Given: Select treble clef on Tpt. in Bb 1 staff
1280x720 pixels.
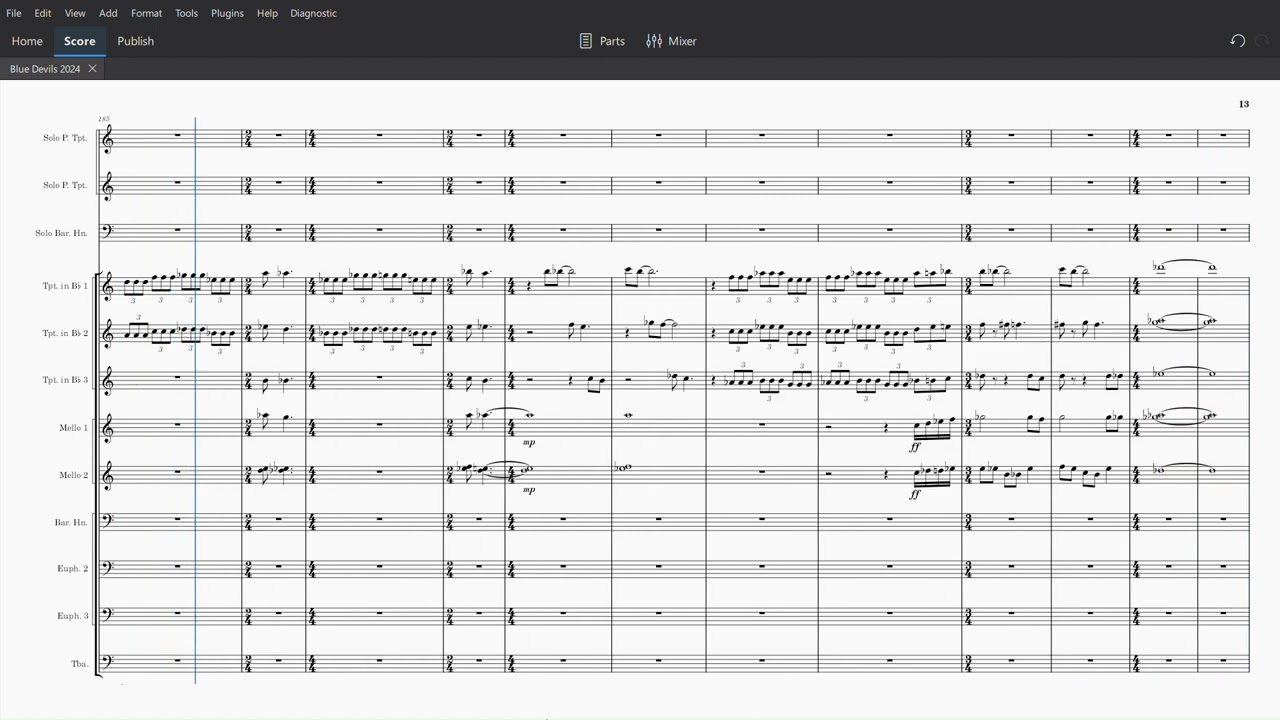Looking at the screenshot, I should click(108, 287).
